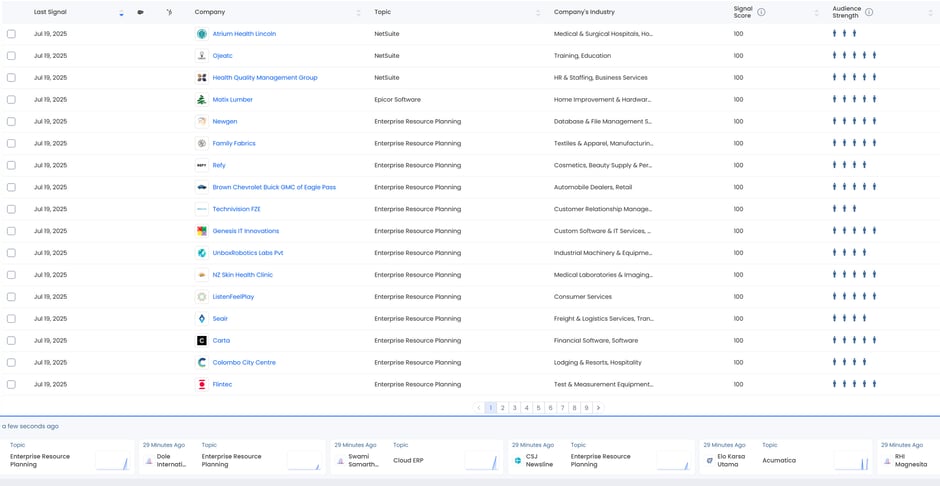Open the Technivision FZE link

pyautogui.click(x=236, y=209)
